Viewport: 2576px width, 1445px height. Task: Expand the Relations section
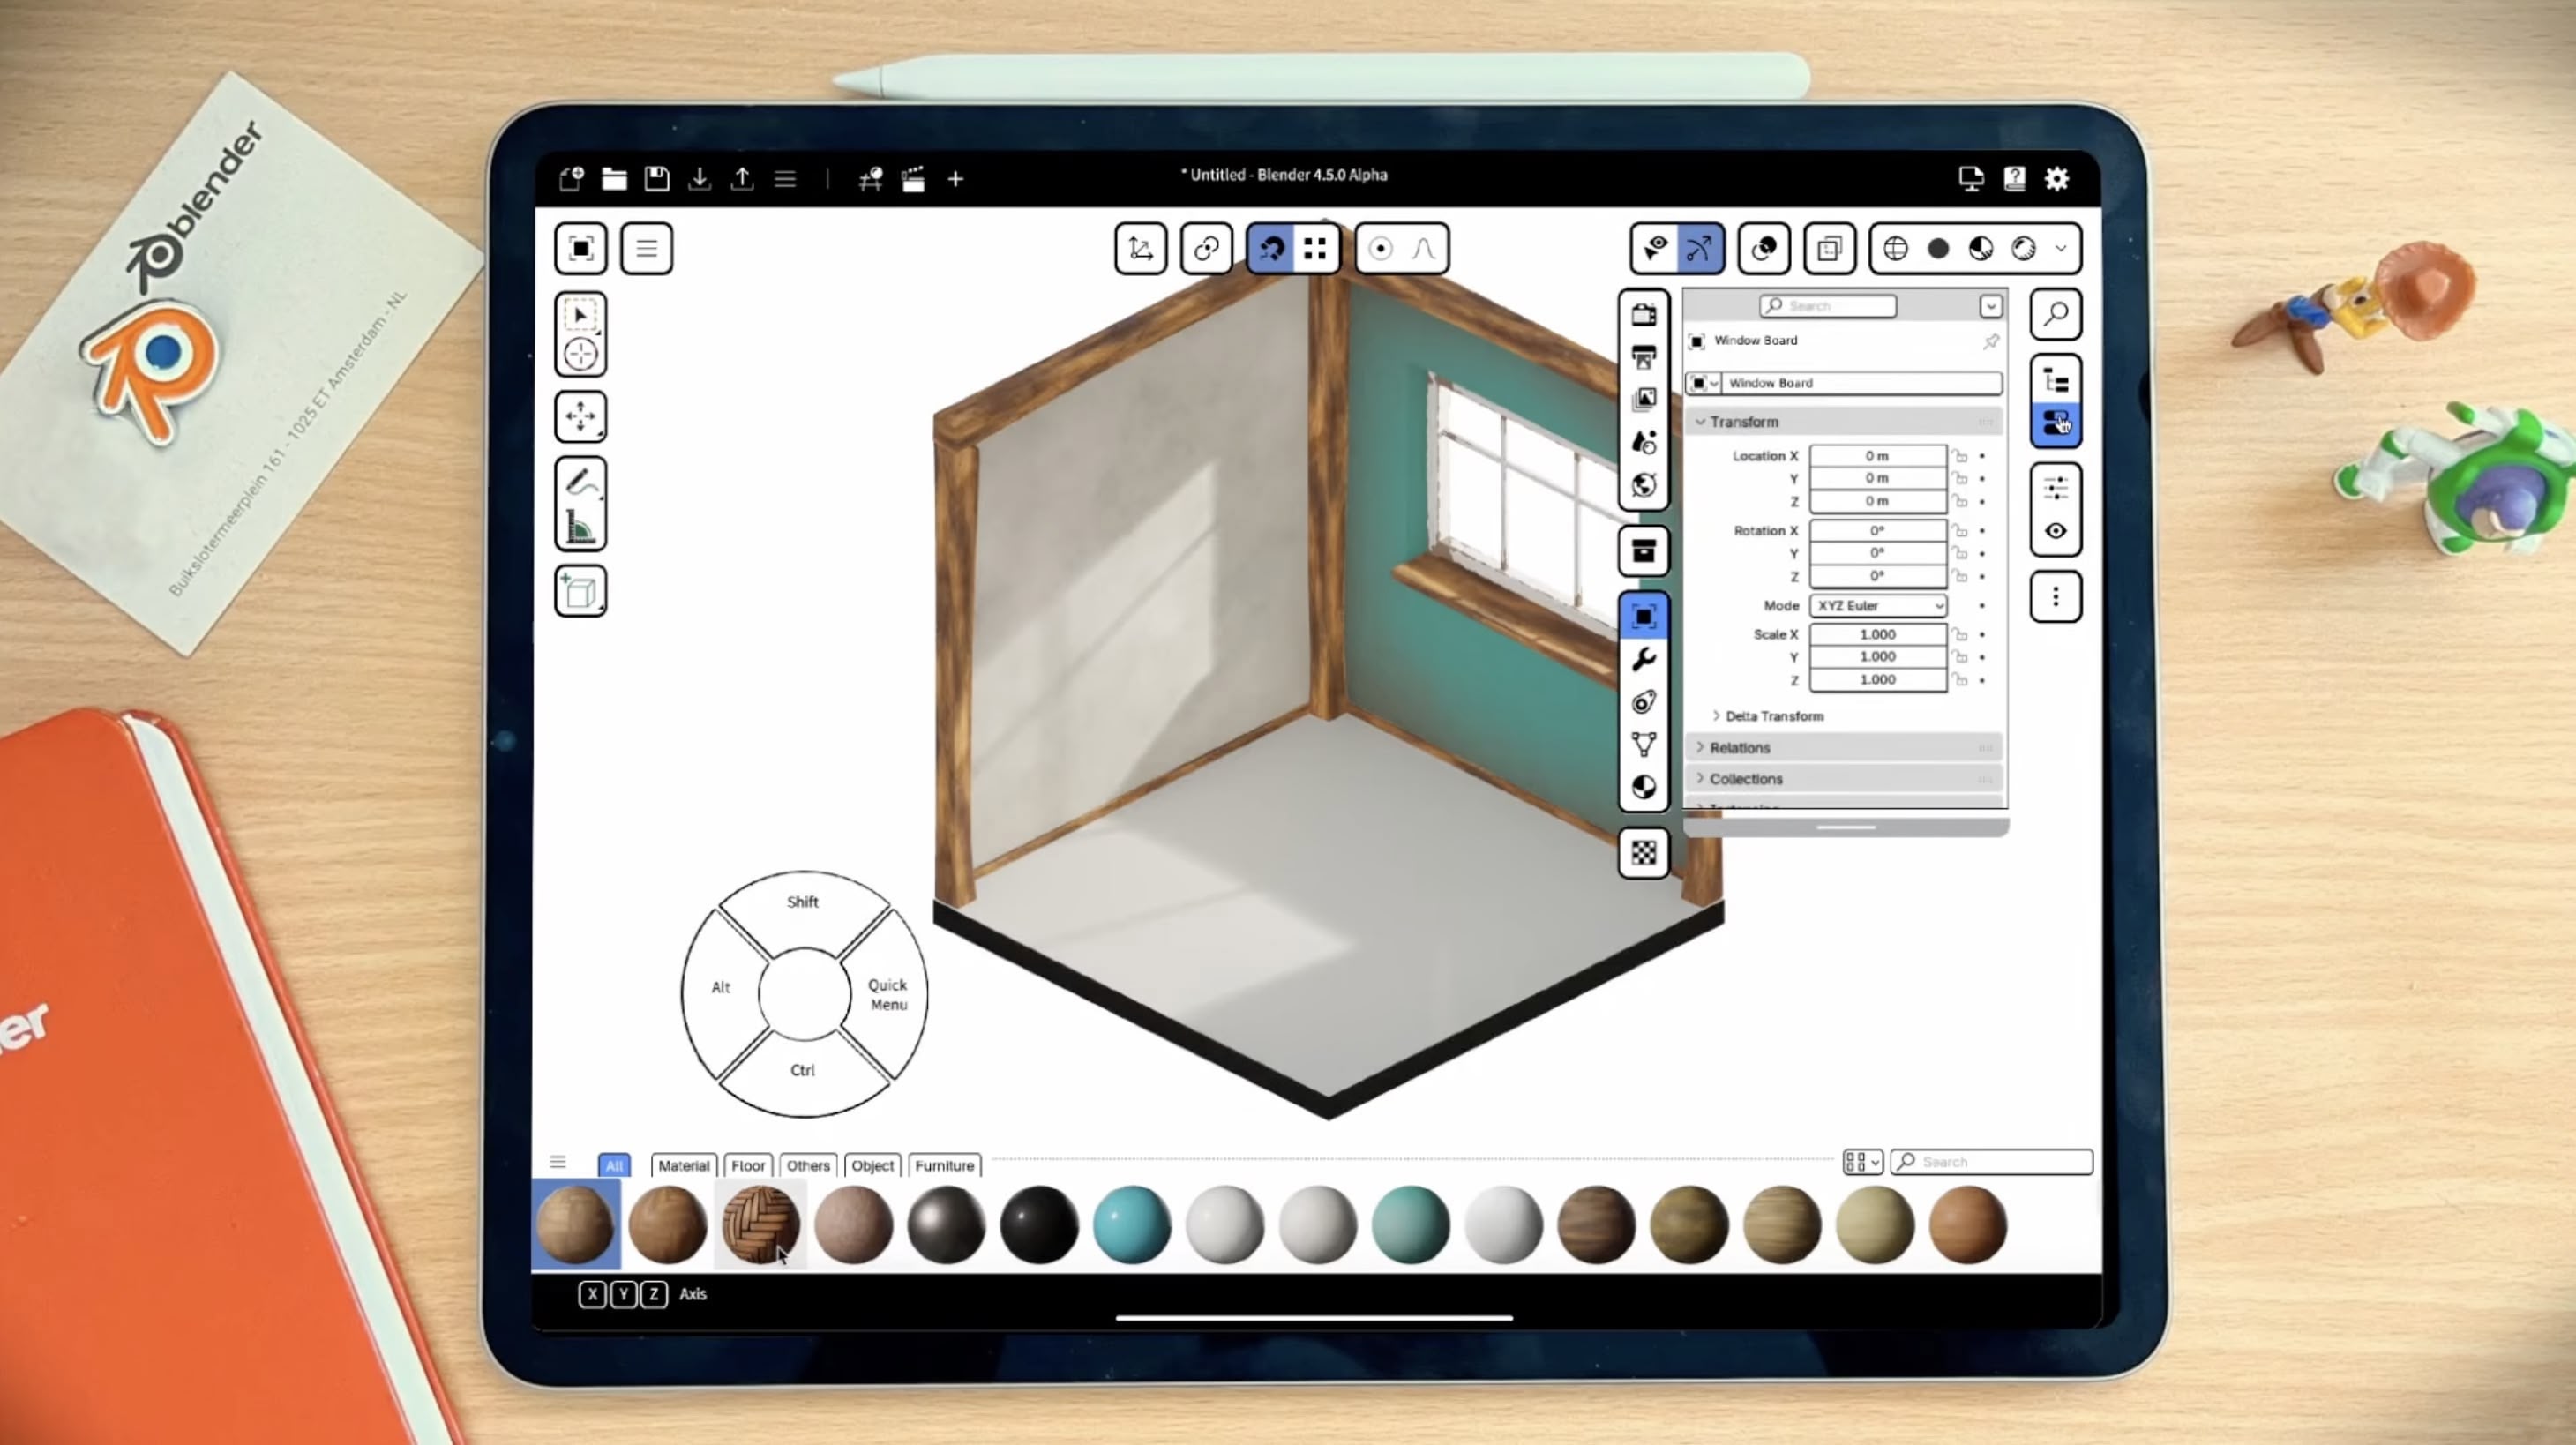pos(1739,747)
